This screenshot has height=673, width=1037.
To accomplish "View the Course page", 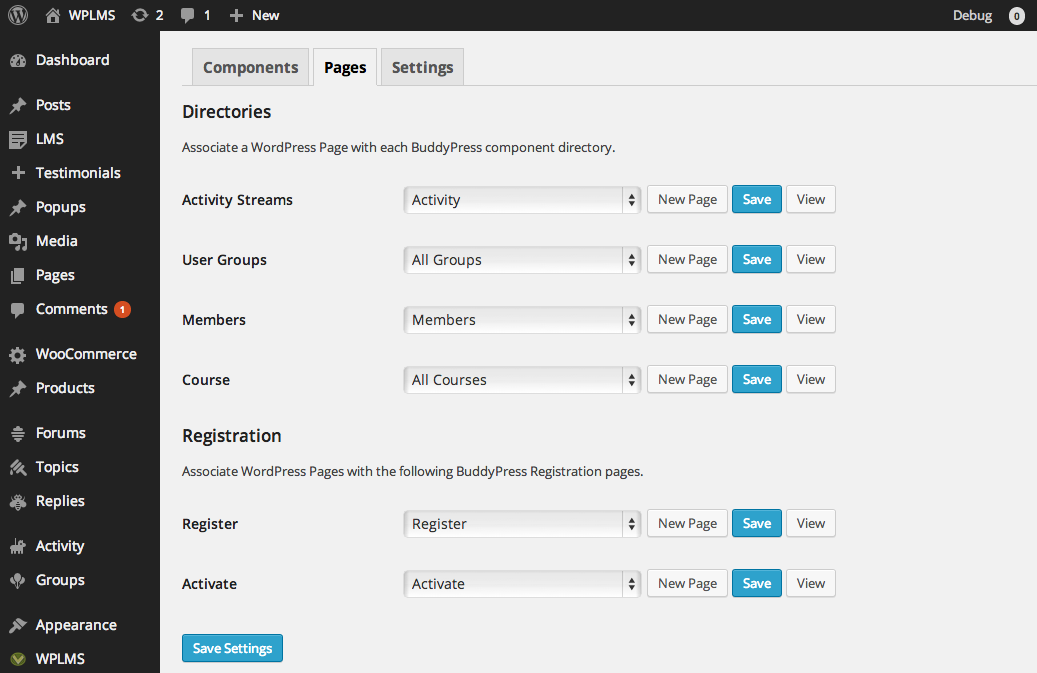I will coord(811,379).
